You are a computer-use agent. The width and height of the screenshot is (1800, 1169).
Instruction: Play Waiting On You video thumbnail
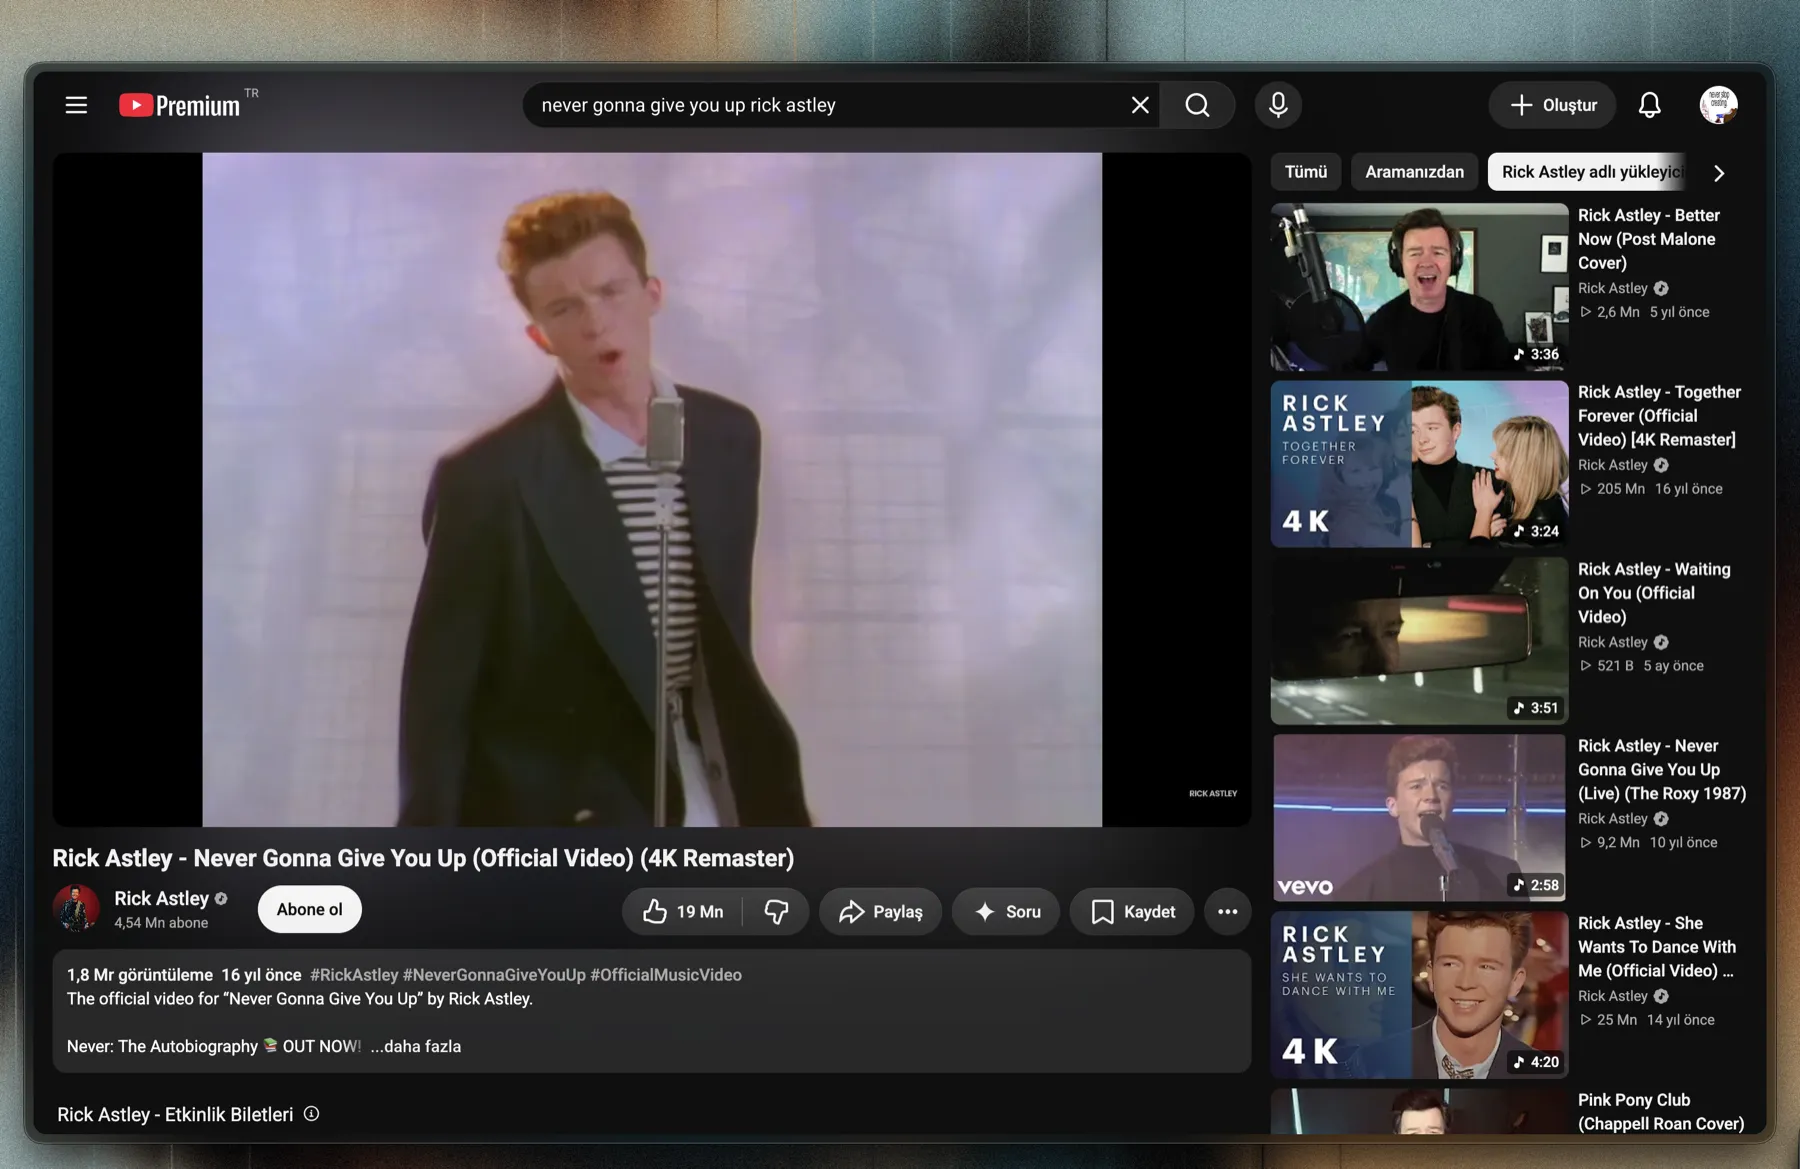(1419, 641)
